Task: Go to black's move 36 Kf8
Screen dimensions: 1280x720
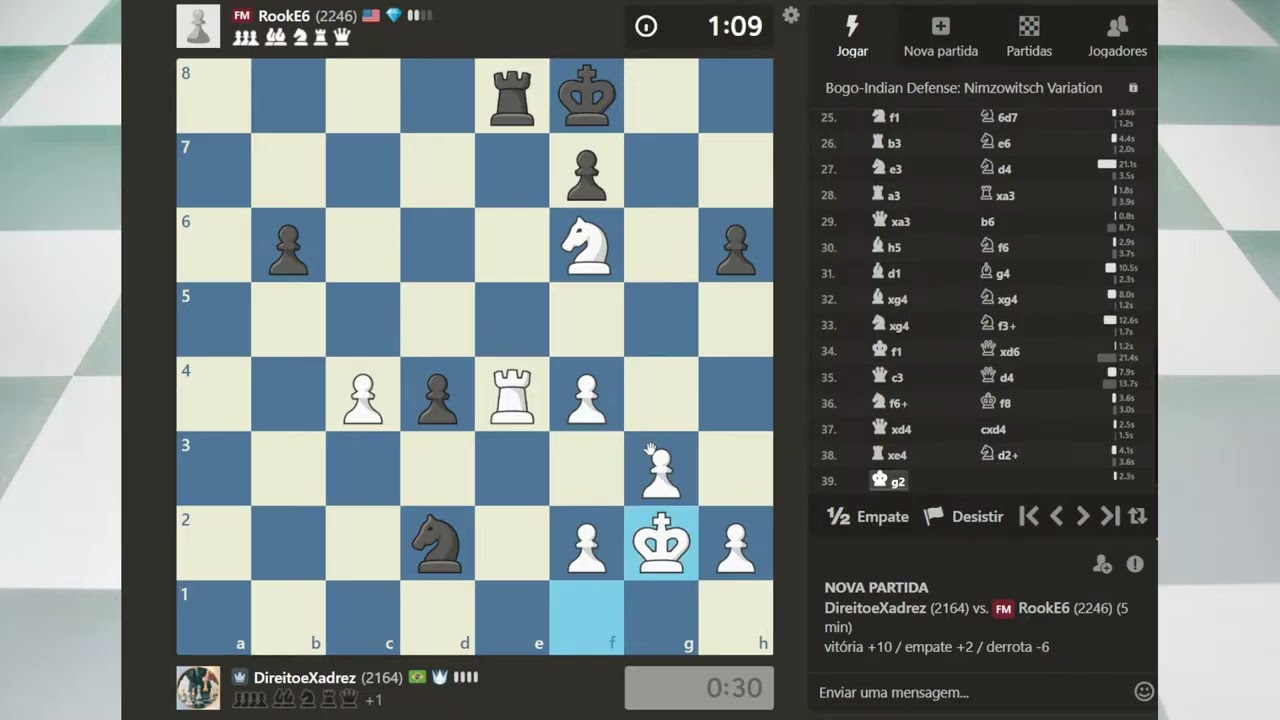Action: coord(995,403)
